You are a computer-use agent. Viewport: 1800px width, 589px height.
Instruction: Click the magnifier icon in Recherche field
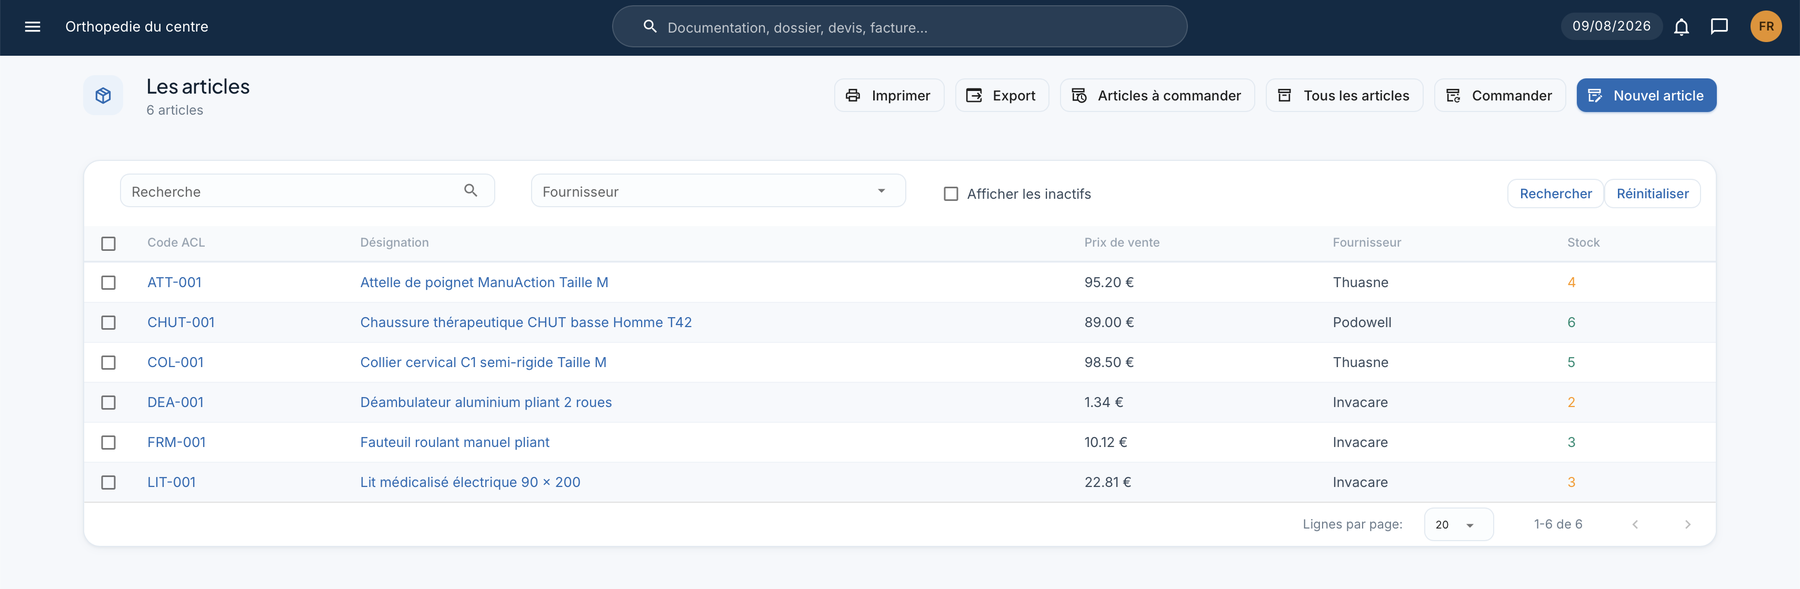pyautogui.click(x=471, y=190)
